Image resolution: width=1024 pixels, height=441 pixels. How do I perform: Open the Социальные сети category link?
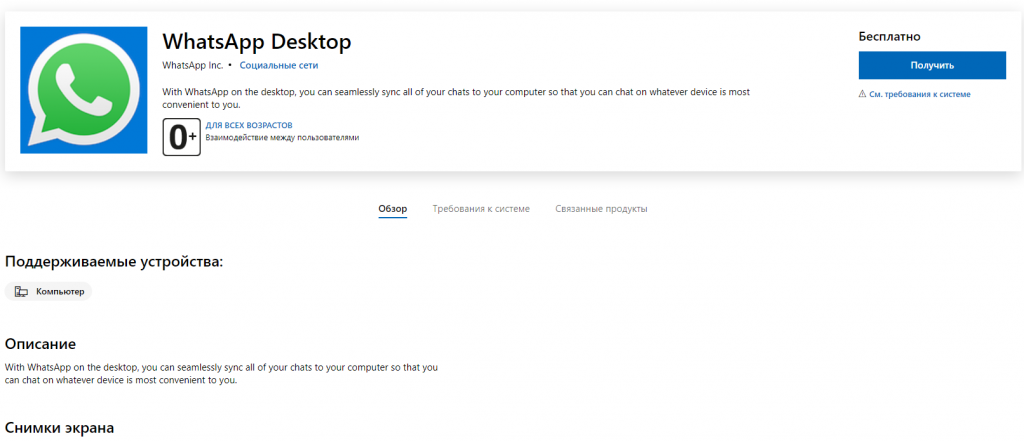coord(279,65)
